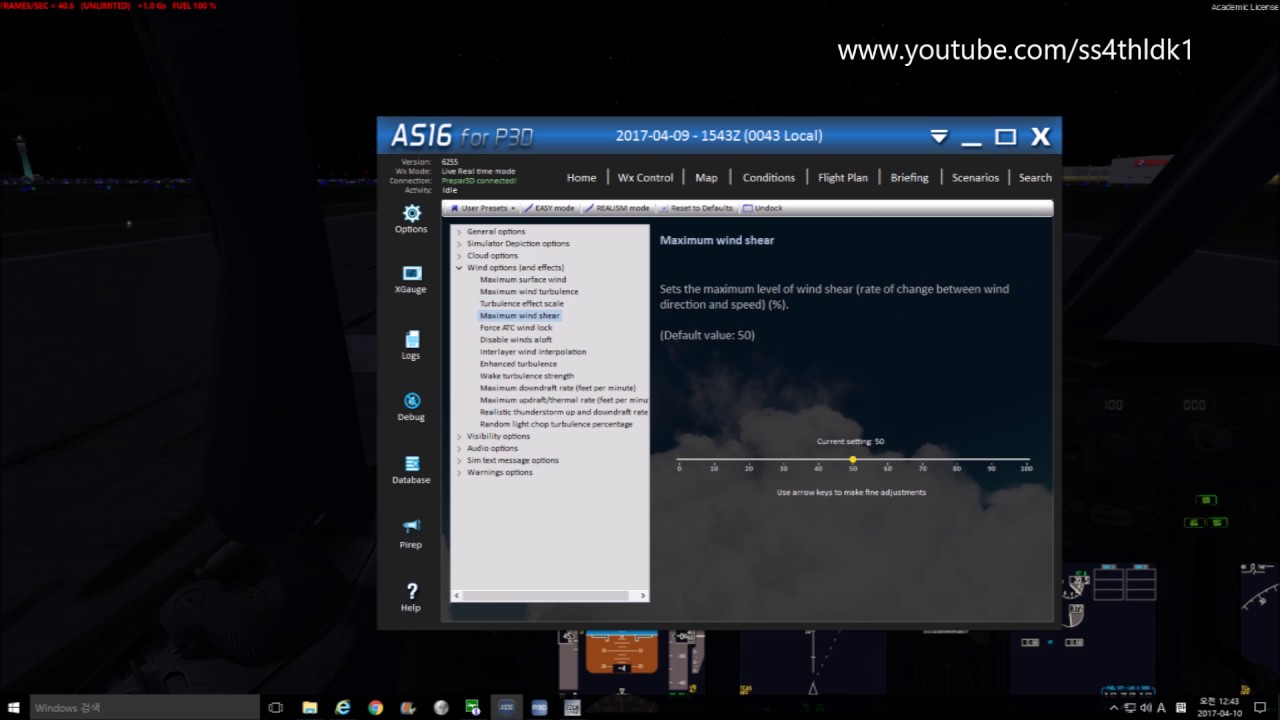This screenshot has height=720, width=1280.
Task: Open File Explorer from the taskbar
Action: [x=310, y=707]
